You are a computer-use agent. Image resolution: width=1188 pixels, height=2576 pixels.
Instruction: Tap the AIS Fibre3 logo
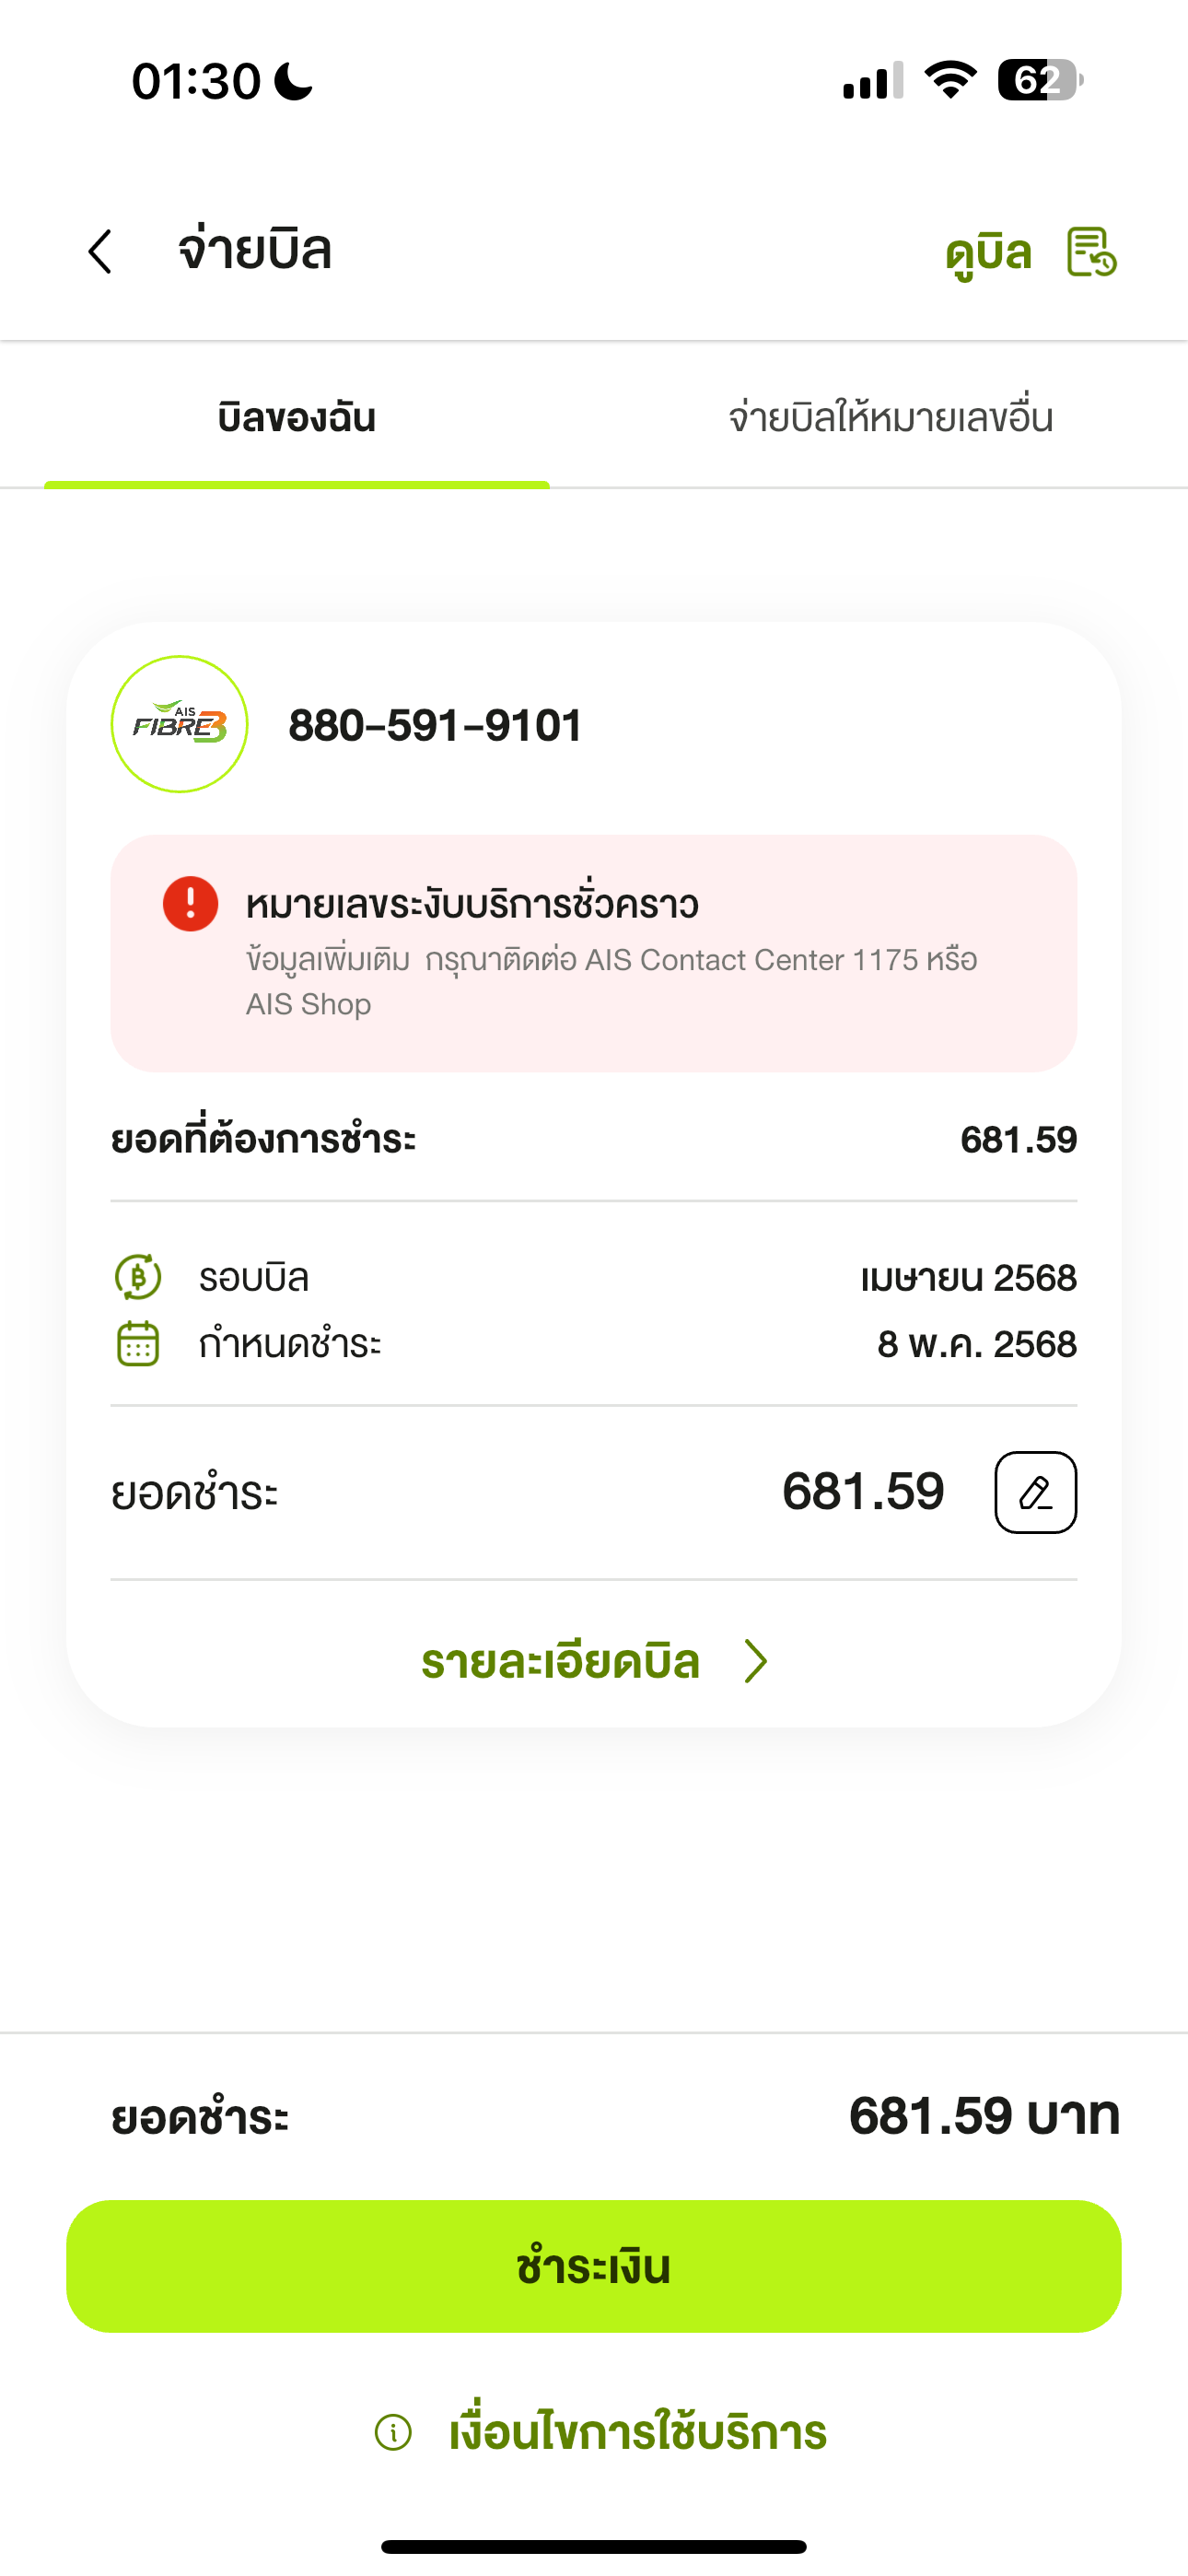(x=180, y=724)
